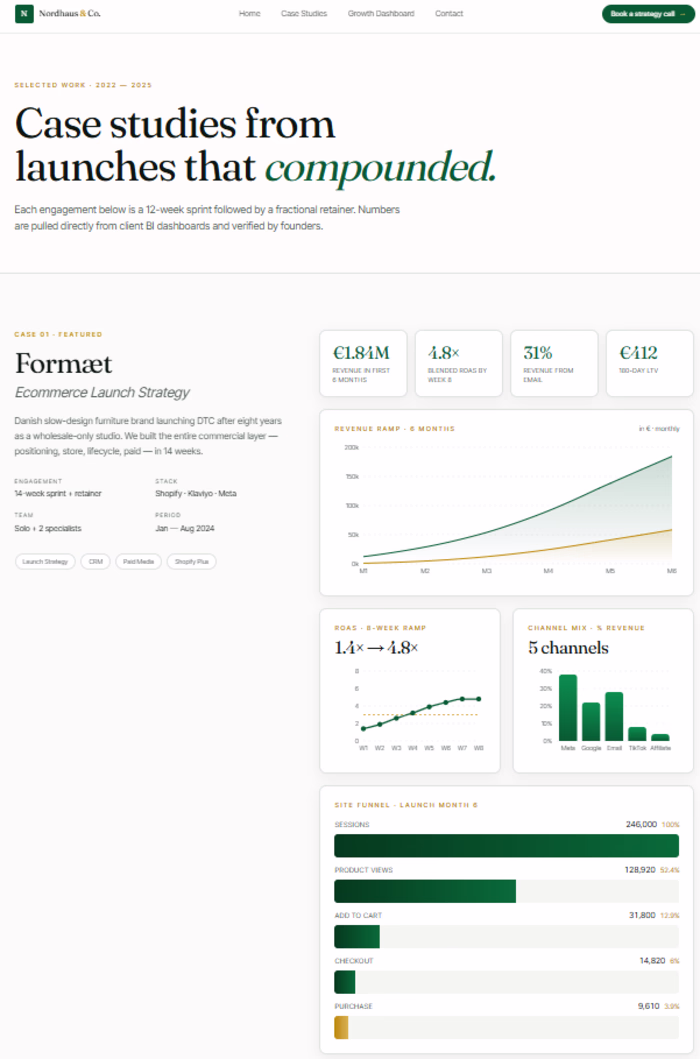The image size is (700, 1059).
Task: Click the Add to Cart funnel bar
Action: coord(357,937)
